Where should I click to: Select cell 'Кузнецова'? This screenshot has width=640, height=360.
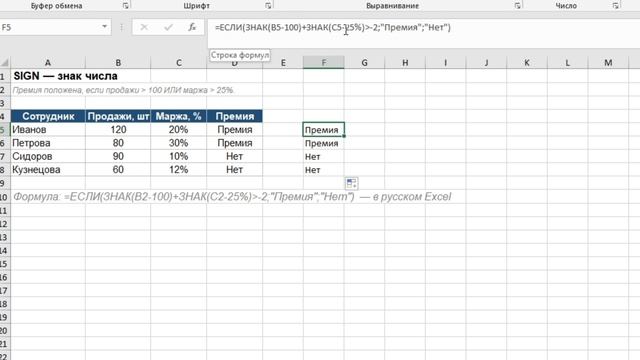click(48, 170)
